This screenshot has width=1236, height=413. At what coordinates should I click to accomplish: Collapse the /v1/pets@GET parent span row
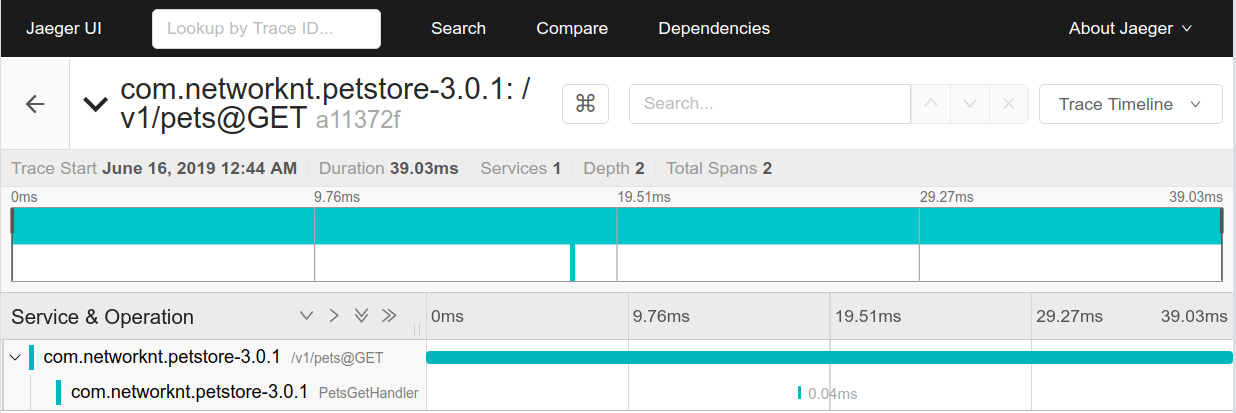pos(14,357)
